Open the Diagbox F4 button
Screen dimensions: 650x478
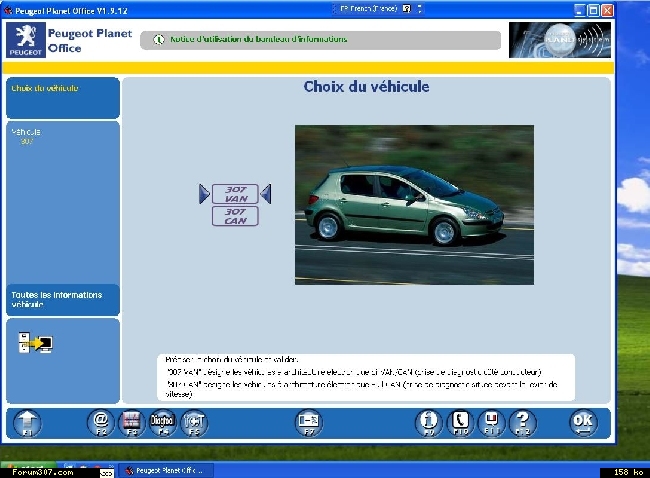point(162,423)
